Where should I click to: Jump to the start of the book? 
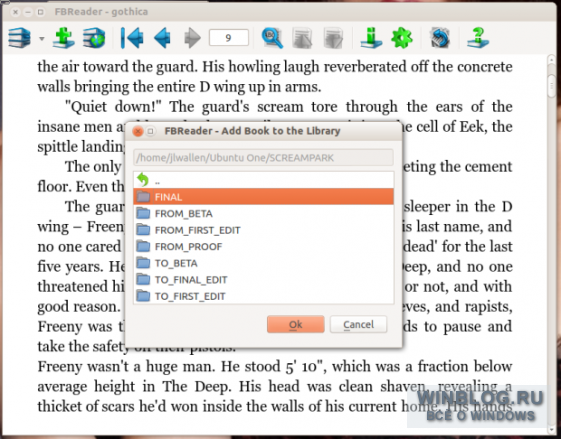(x=132, y=38)
